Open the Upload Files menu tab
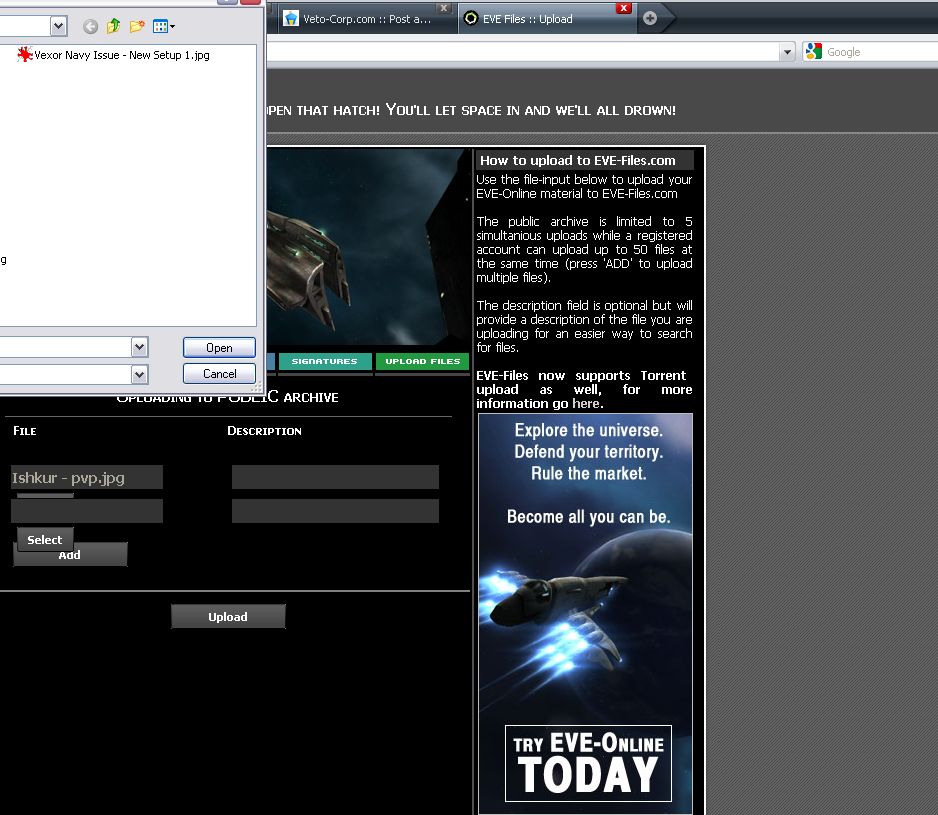Viewport: 938px width, 815px height. coord(423,361)
